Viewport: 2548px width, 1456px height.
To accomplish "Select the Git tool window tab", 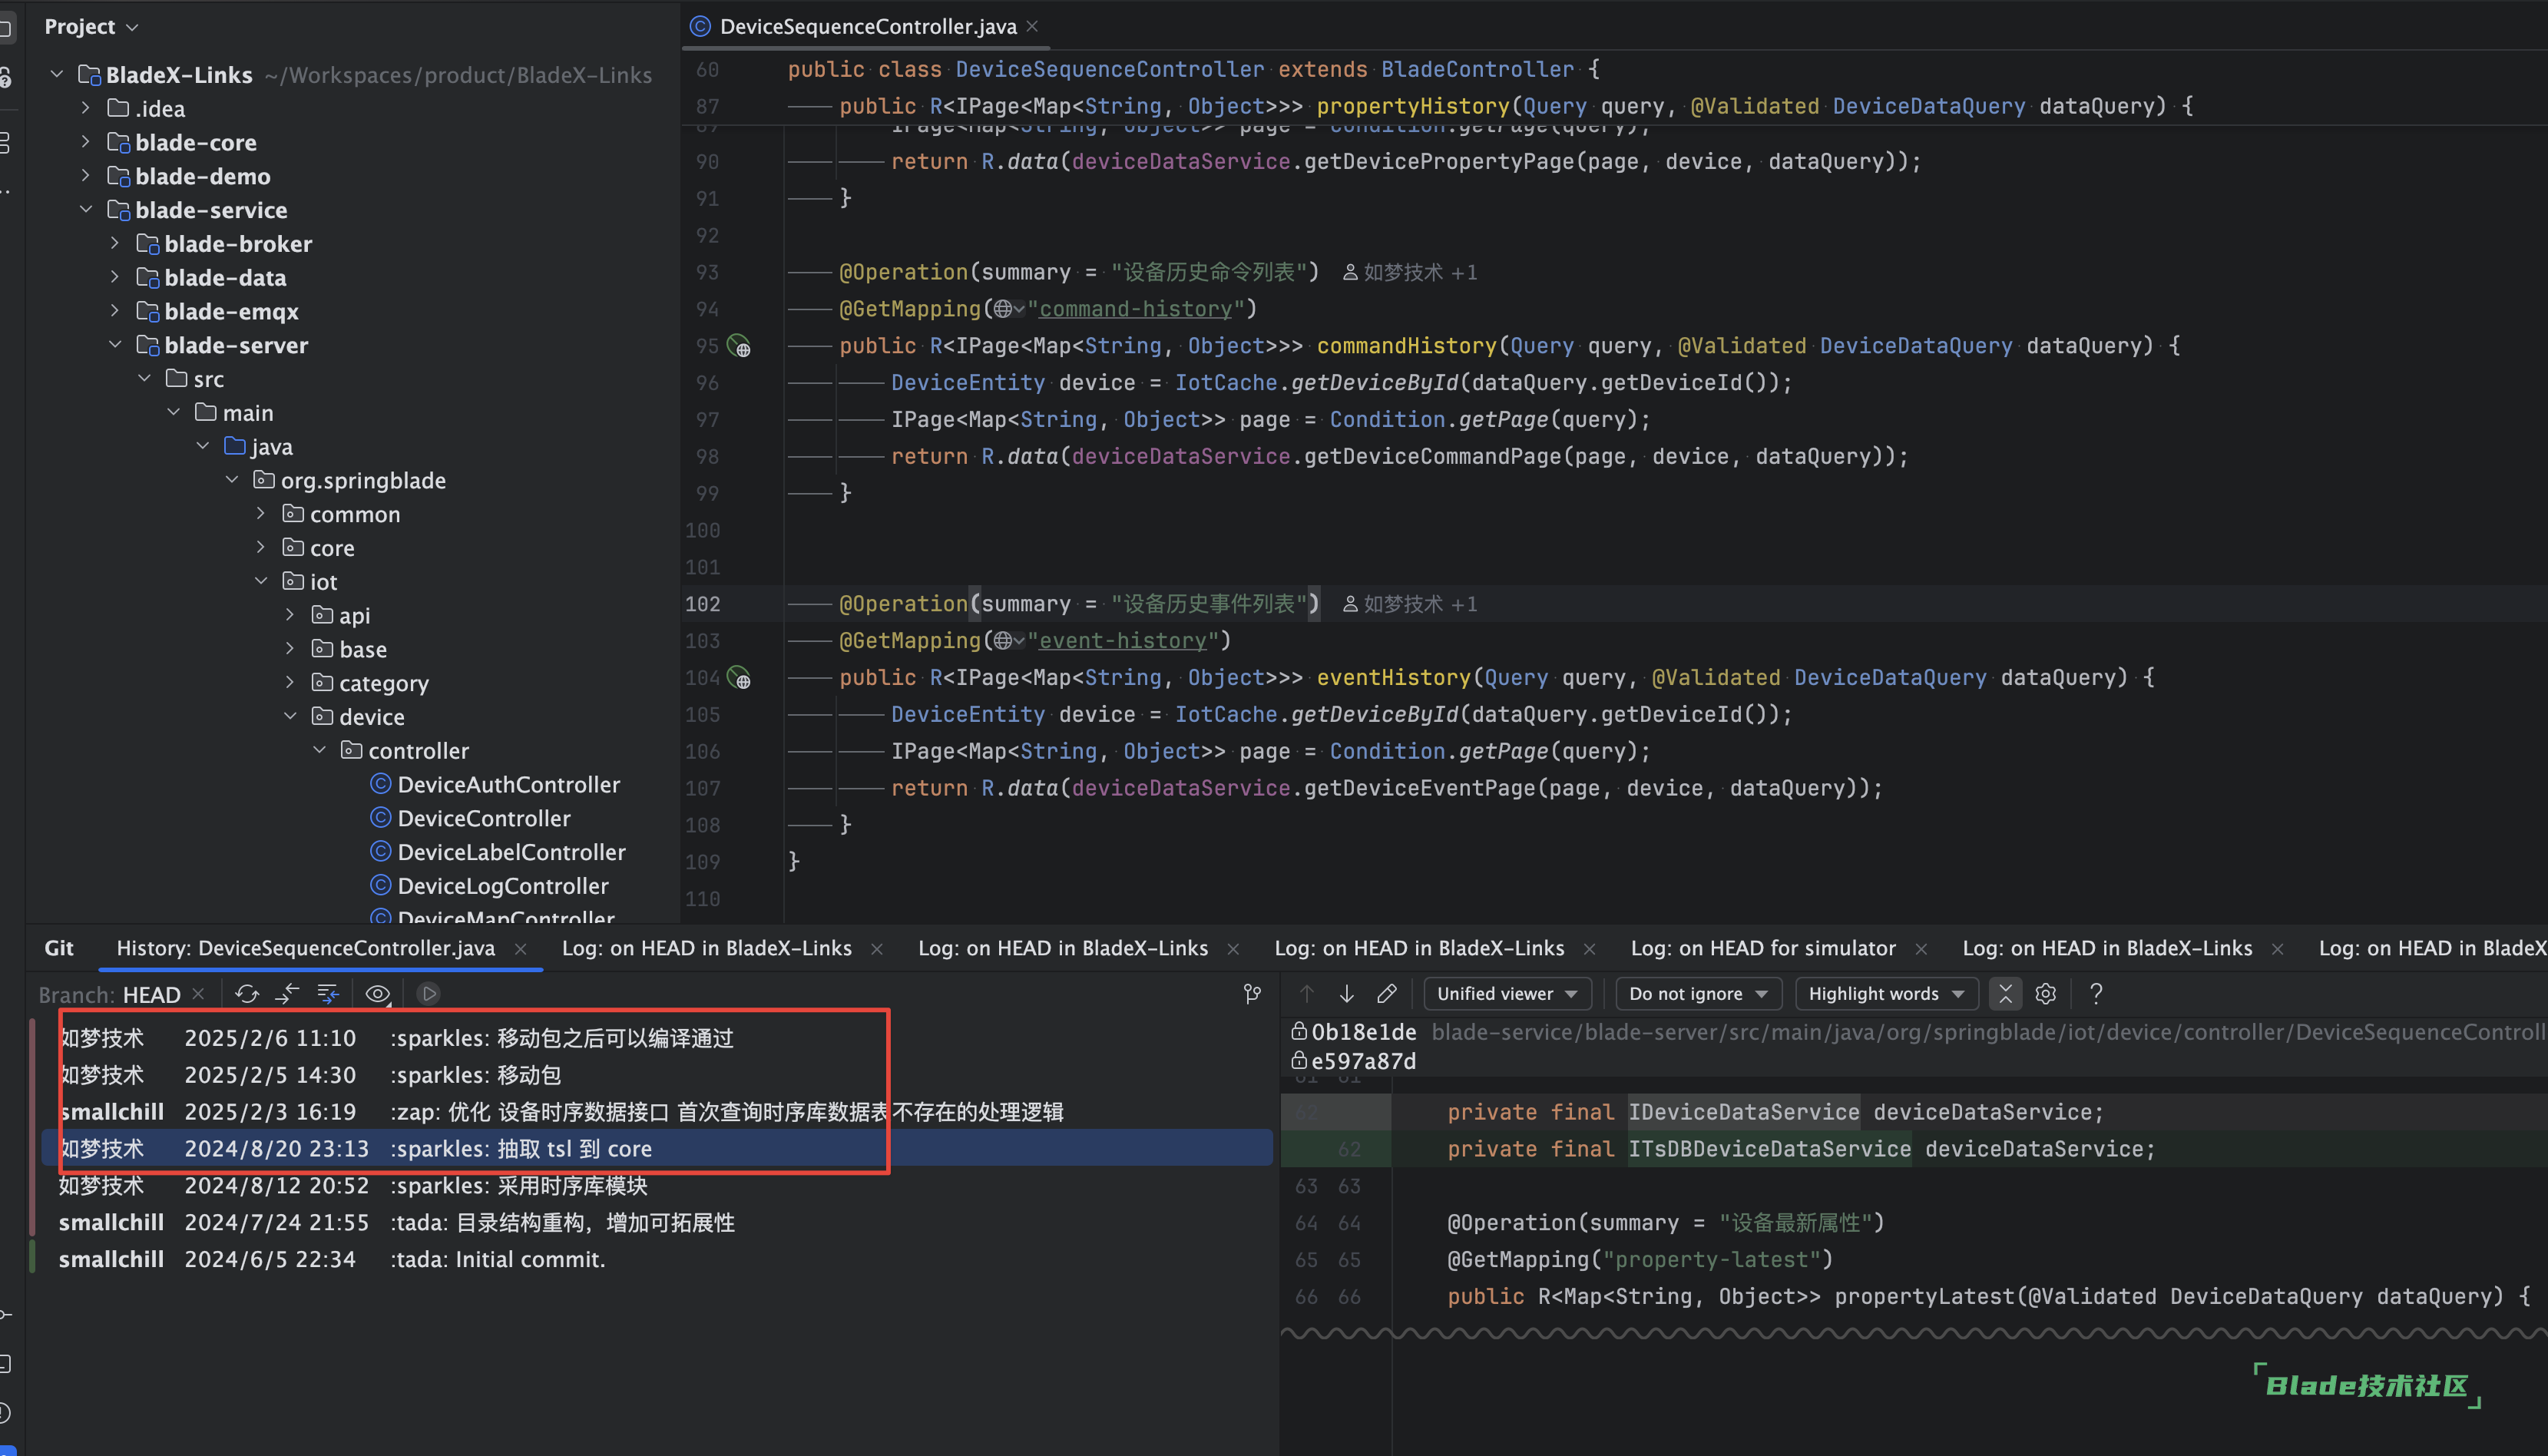I will coord(59,949).
